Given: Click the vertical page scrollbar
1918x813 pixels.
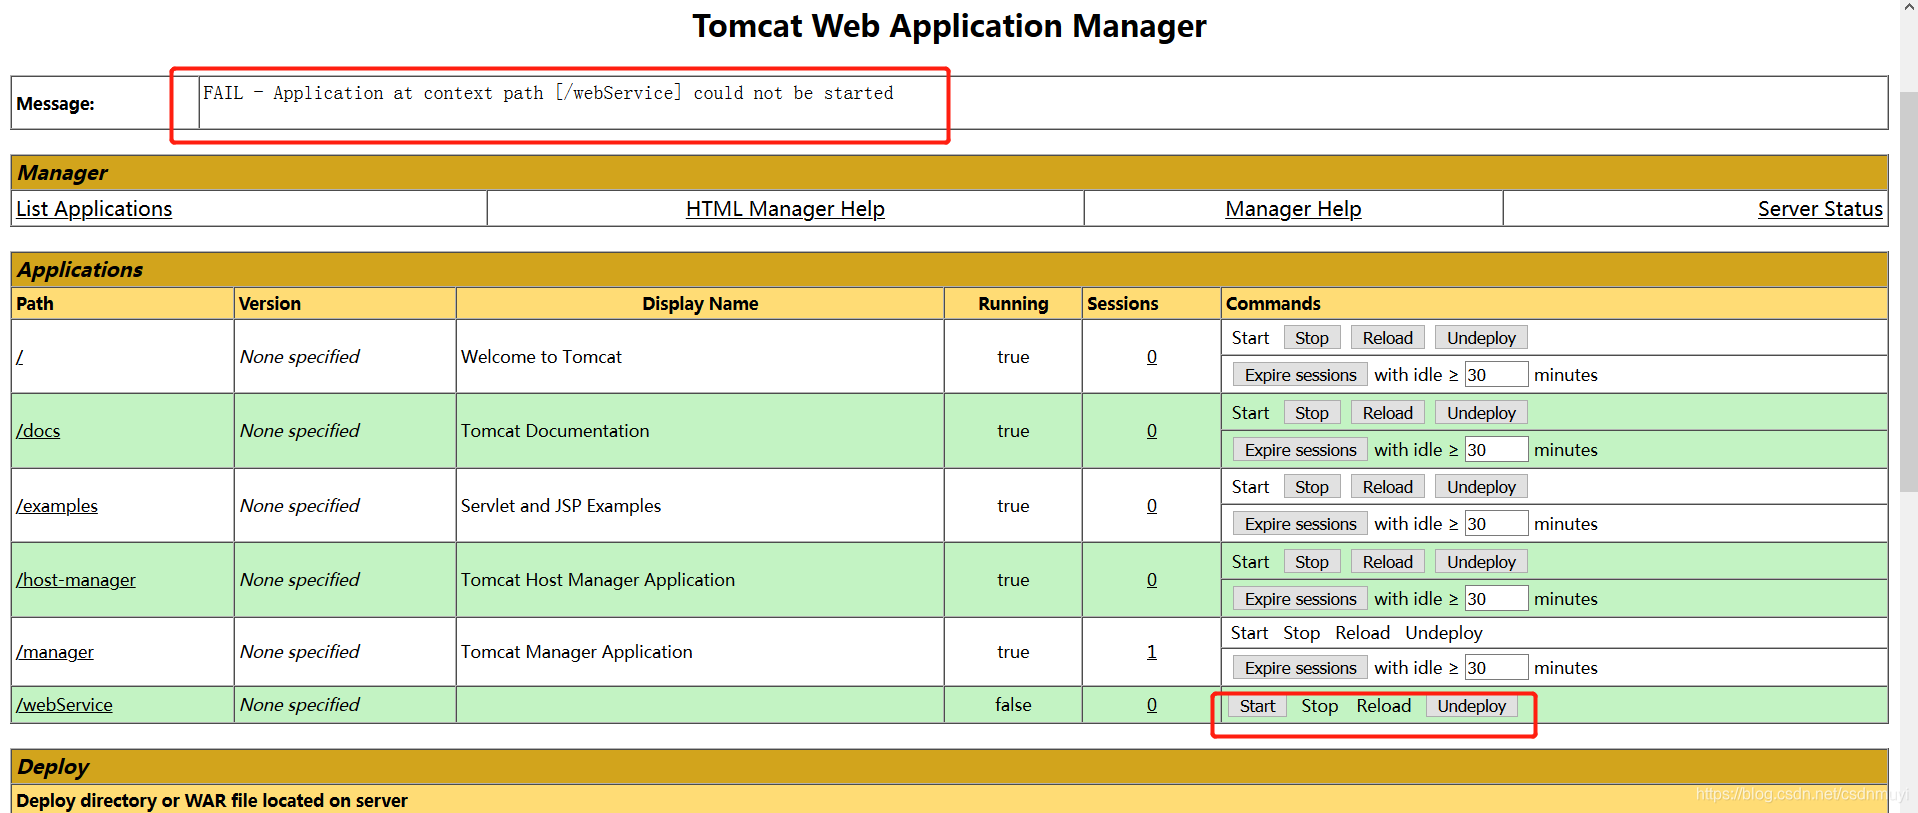Looking at the screenshot, I should click(1909, 290).
